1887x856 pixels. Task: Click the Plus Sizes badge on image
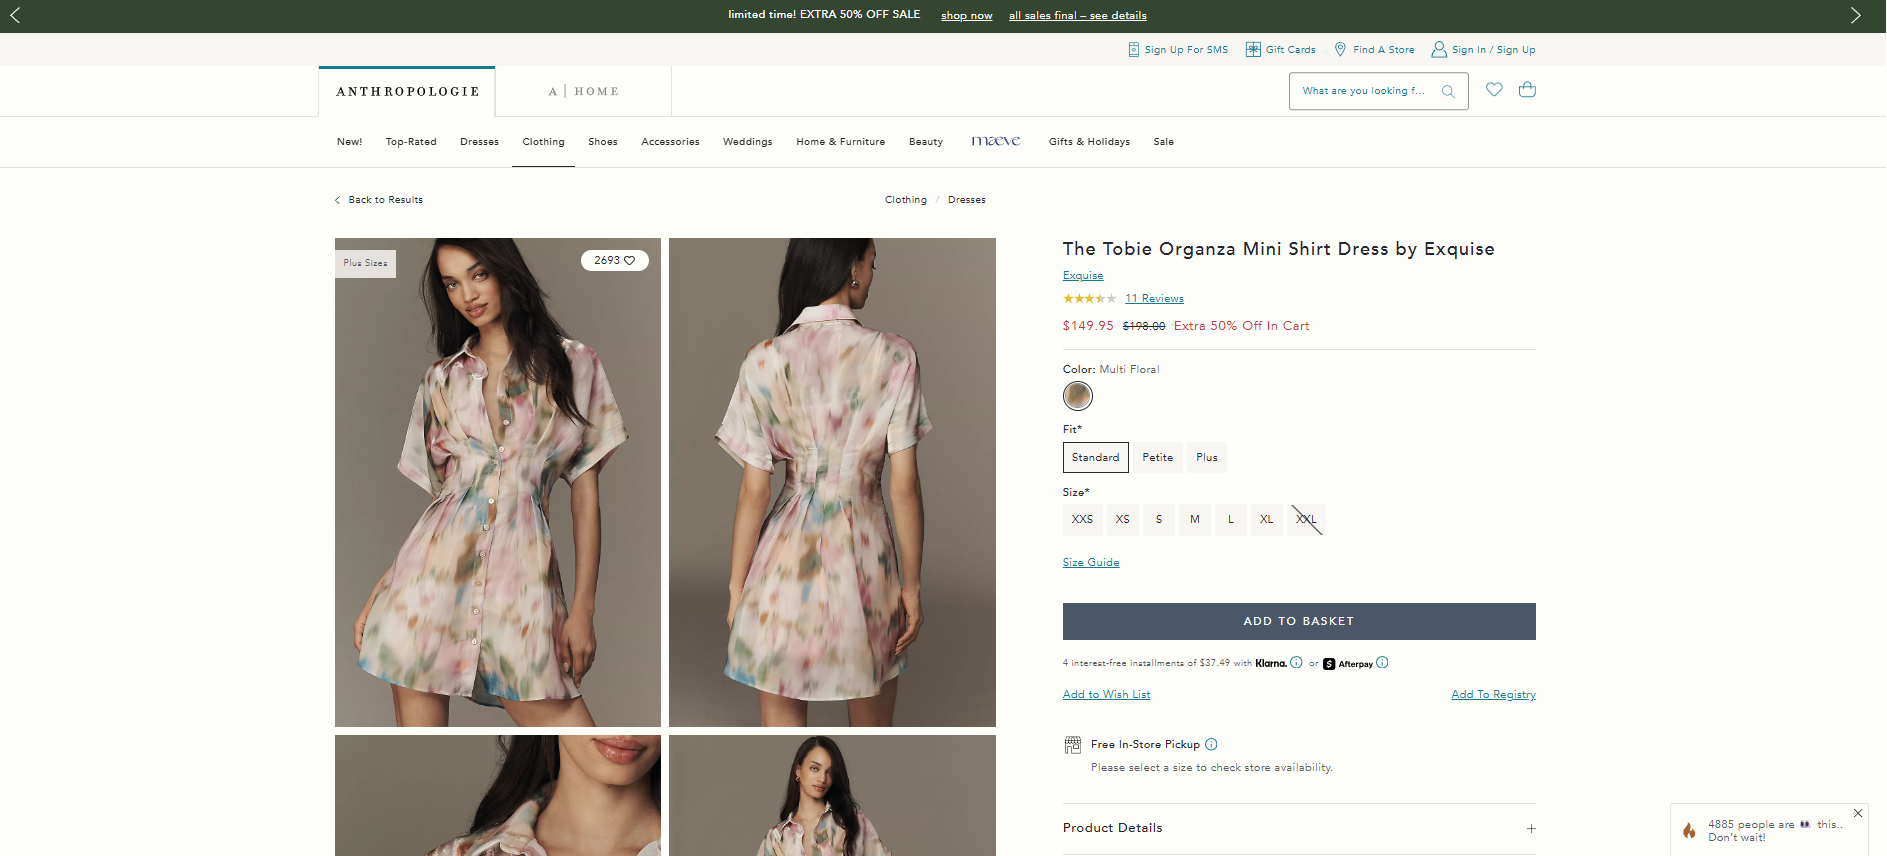[365, 263]
